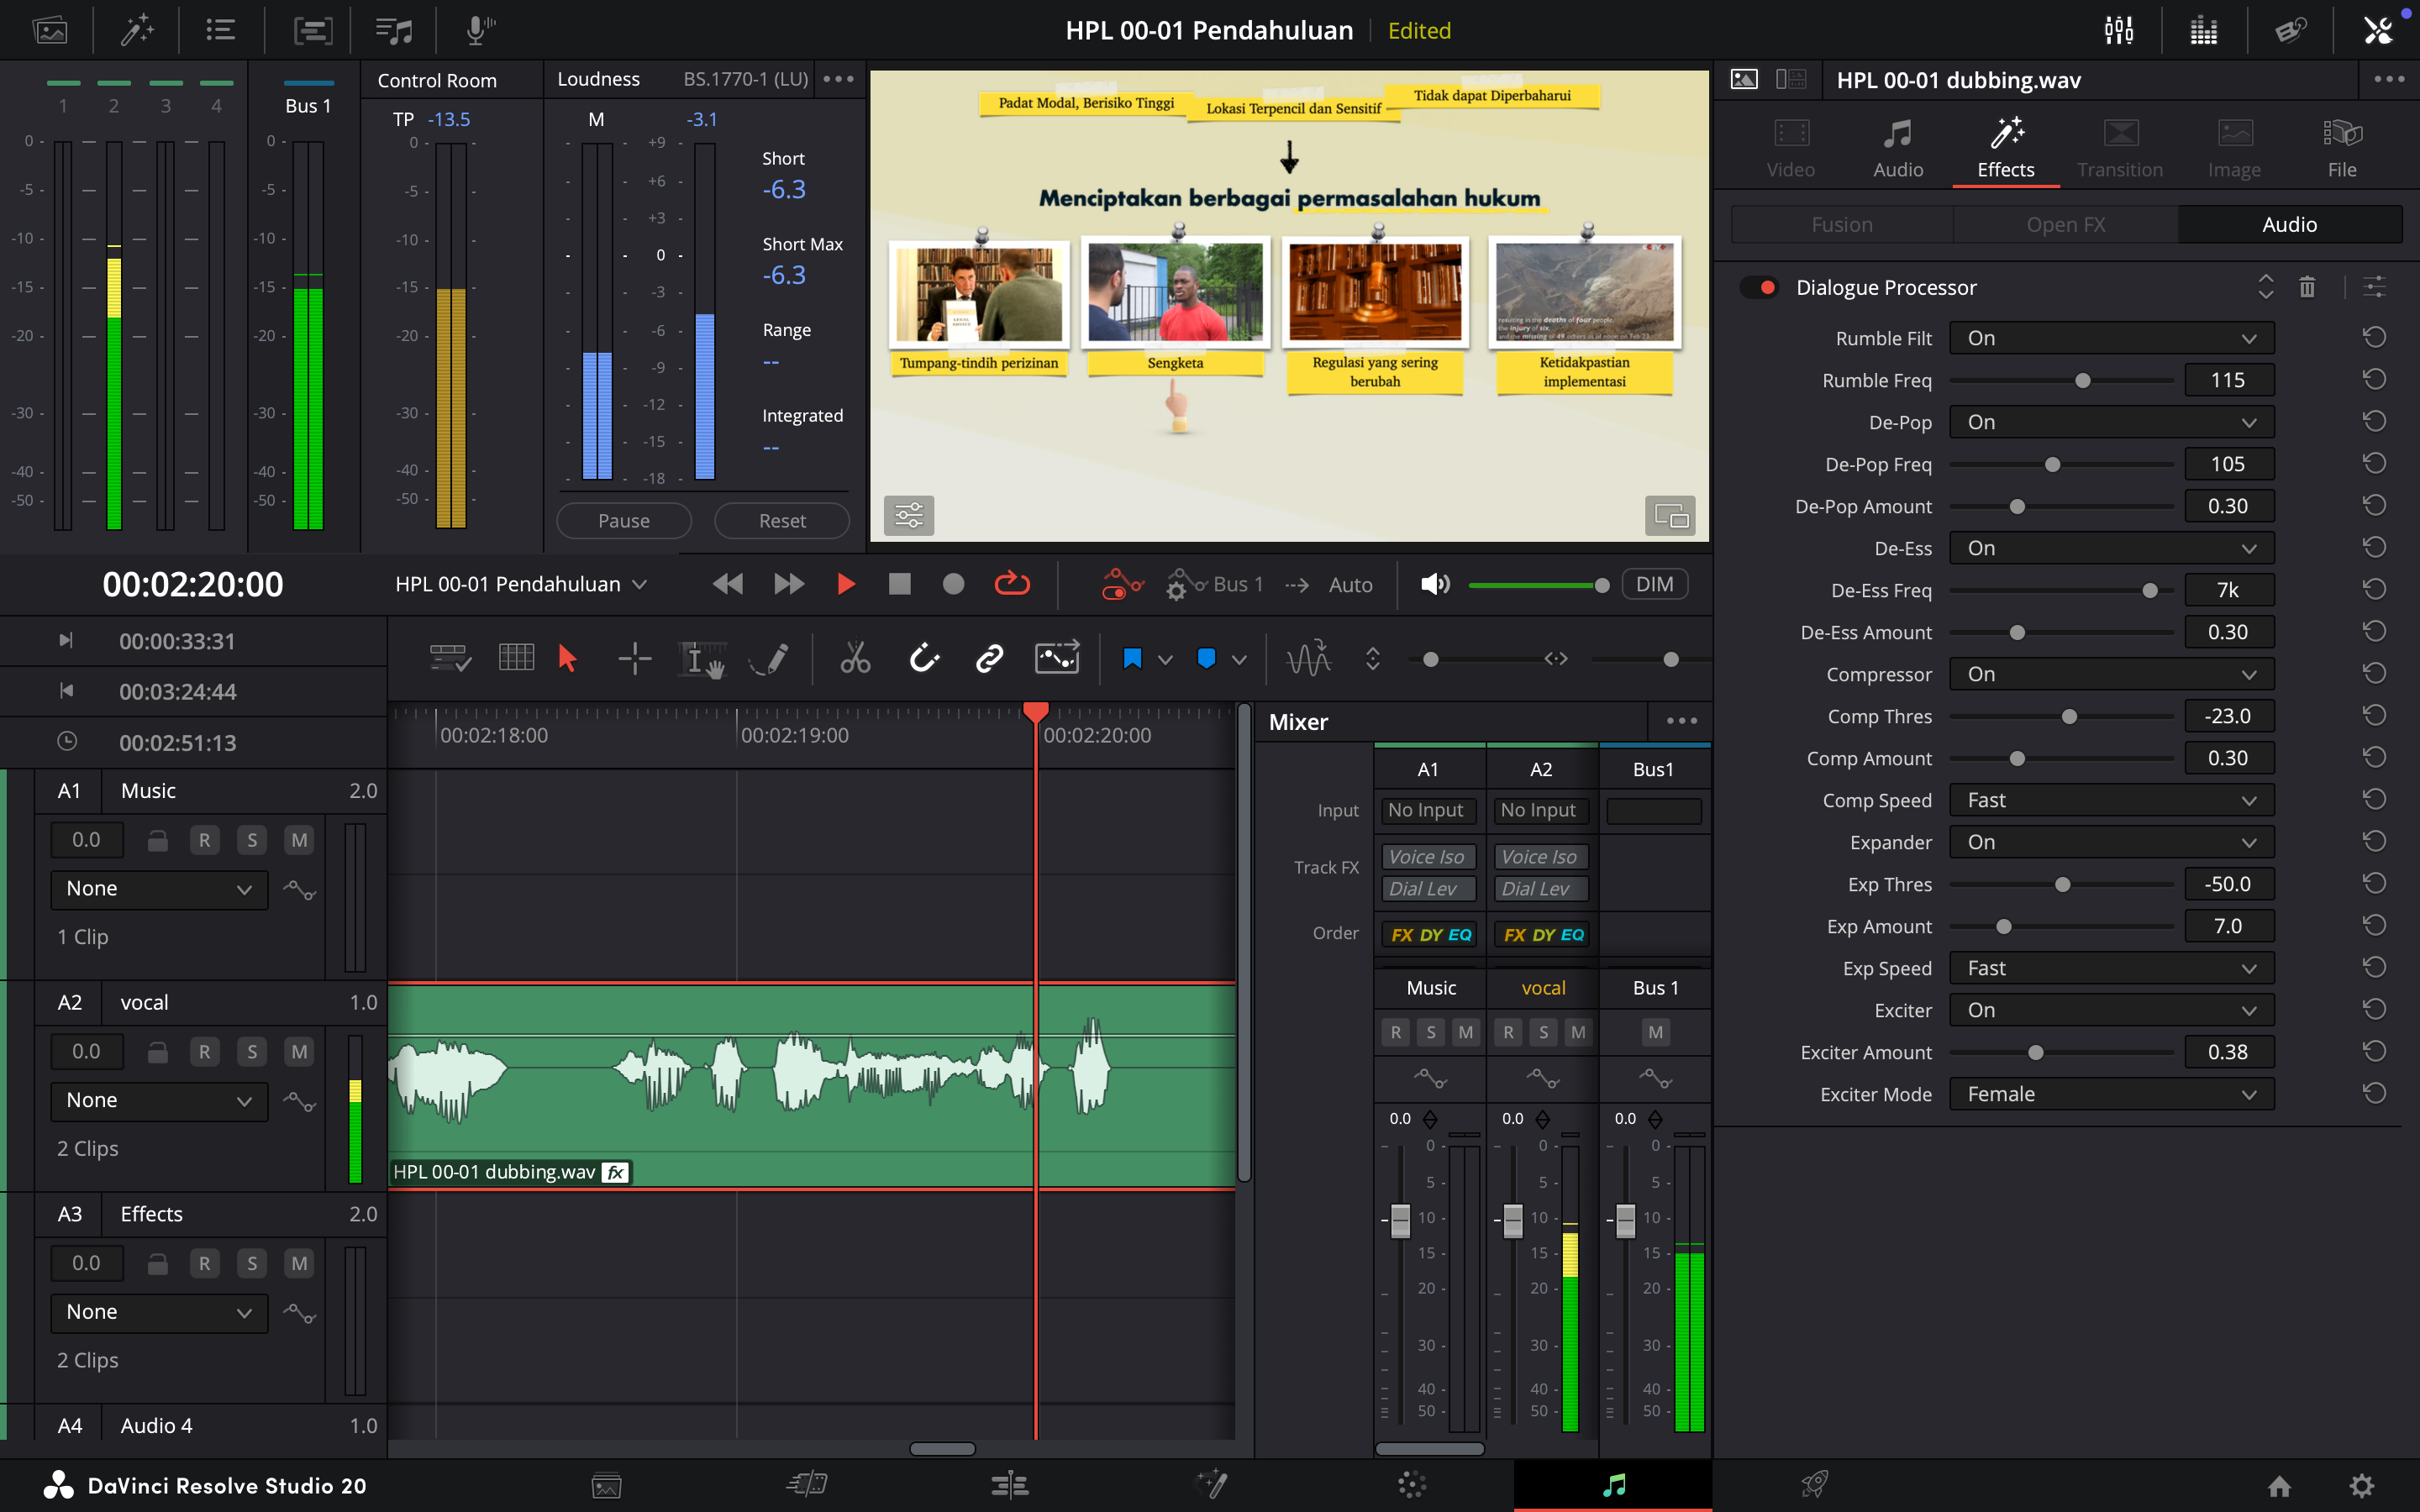Delete Dialogue Processor with trash icon
This screenshot has width=2420, height=1512.
pyautogui.click(x=2307, y=288)
